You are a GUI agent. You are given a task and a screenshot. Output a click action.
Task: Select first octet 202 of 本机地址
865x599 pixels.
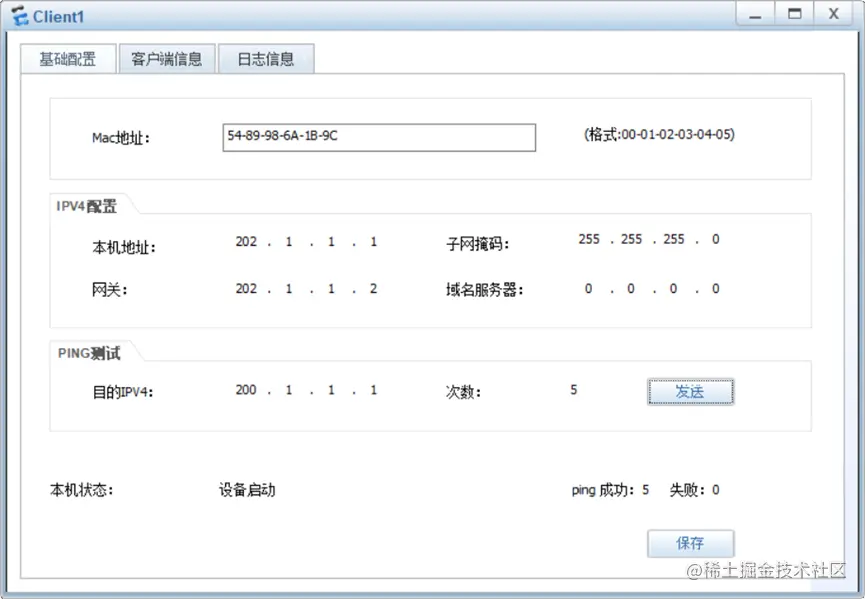246,242
